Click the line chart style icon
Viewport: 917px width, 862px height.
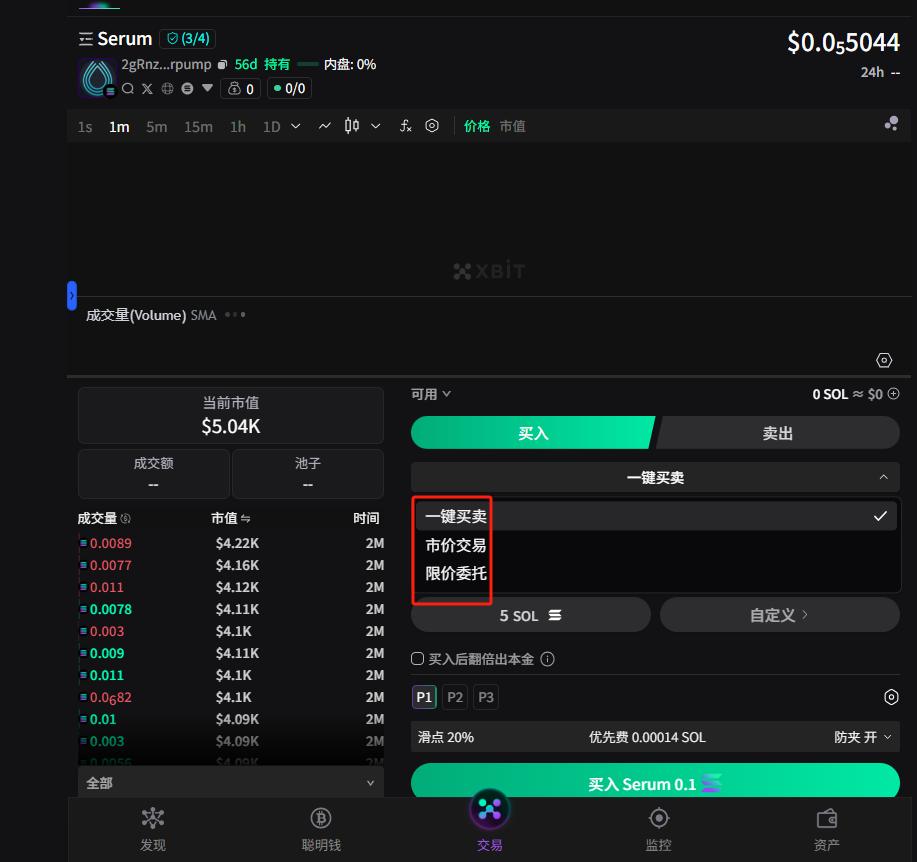point(325,126)
